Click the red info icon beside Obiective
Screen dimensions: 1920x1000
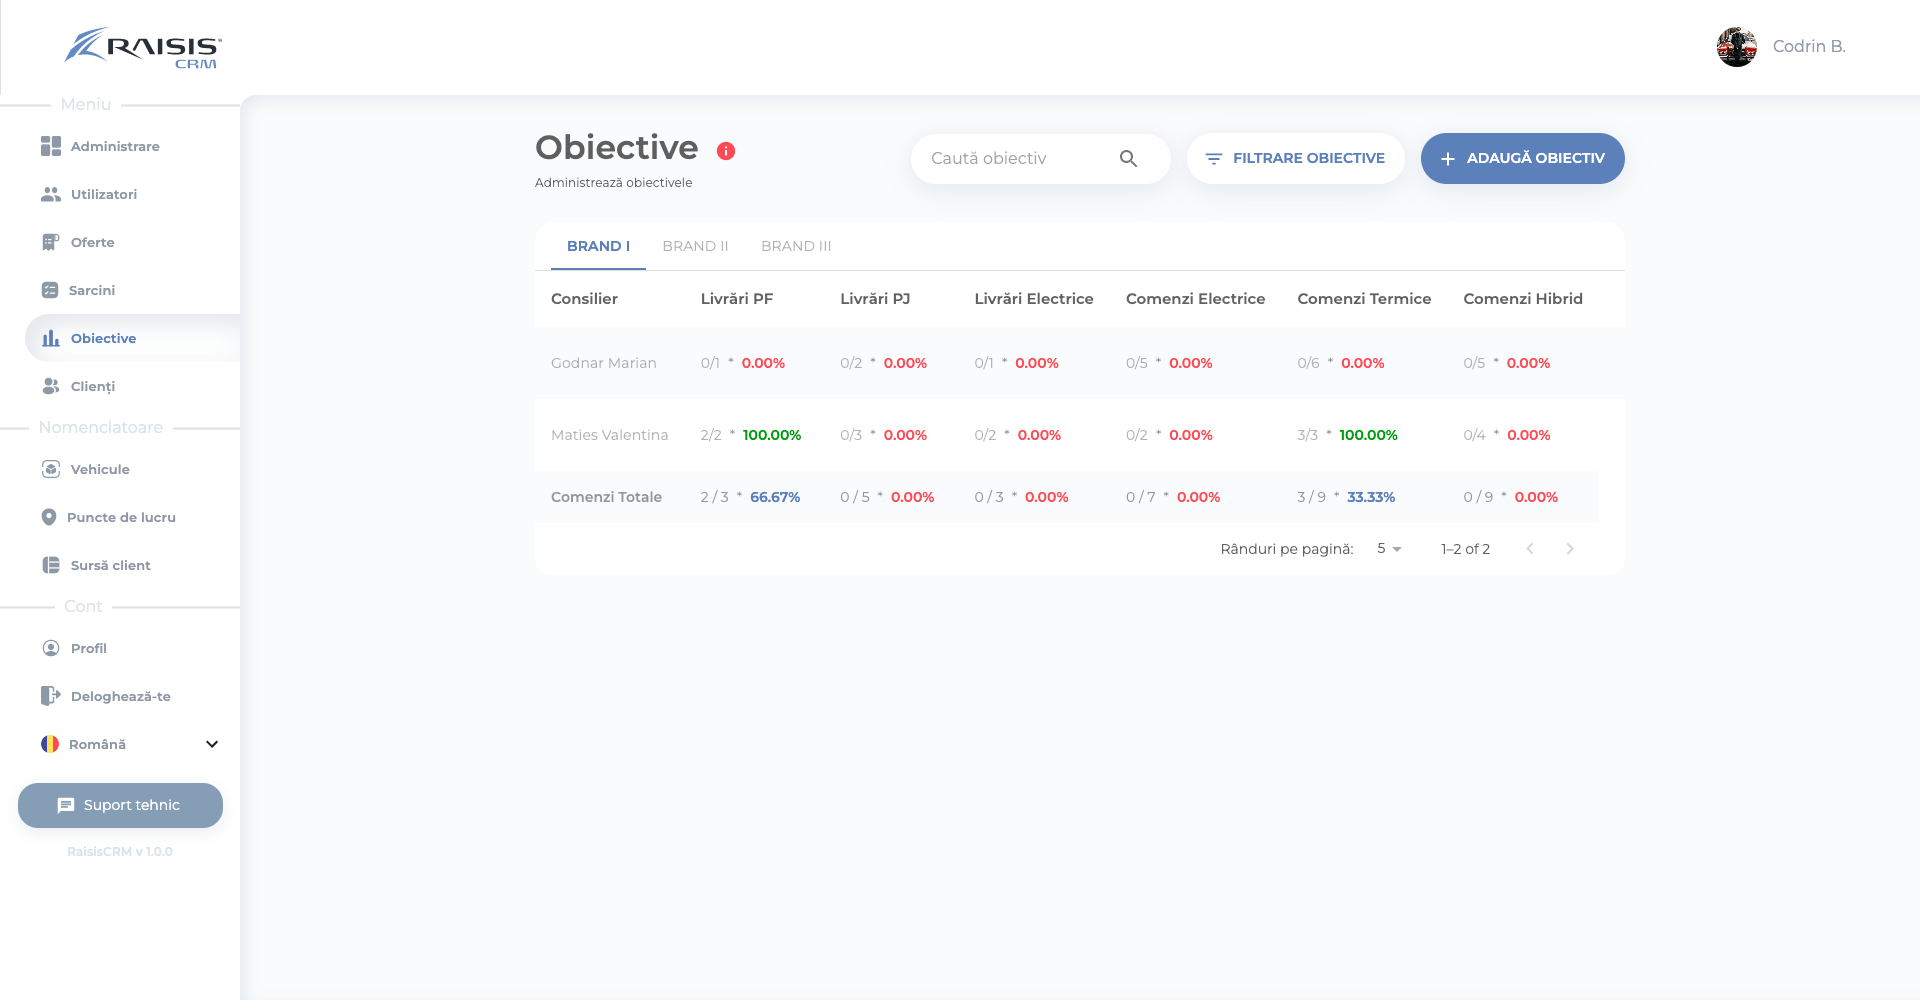click(726, 151)
